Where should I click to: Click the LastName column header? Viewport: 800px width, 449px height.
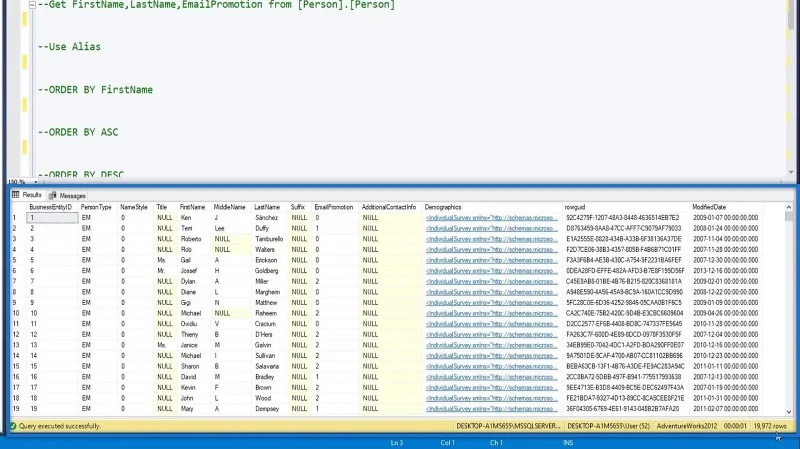(267, 207)
